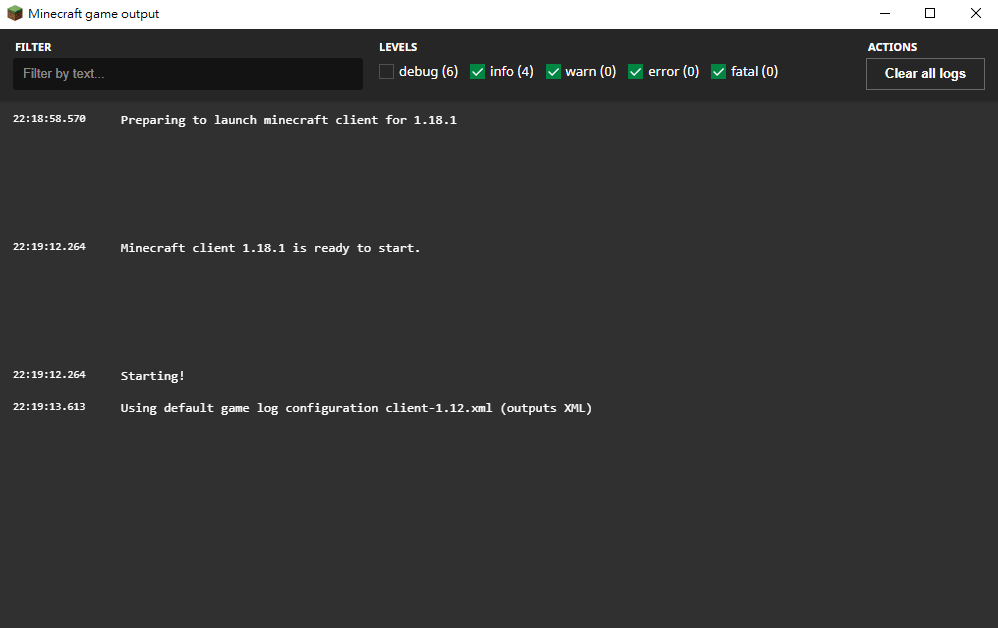This screenshot has height=628, width=998.
Task: Select the 'Starting!' log entry
Action: (x=153, y=376)
